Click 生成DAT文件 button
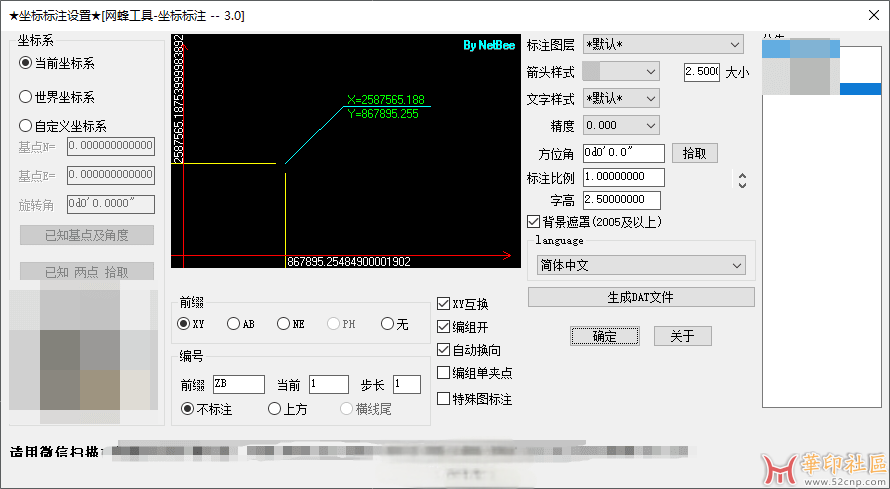This screenshot has width=890, height=489. coord(641,297)
